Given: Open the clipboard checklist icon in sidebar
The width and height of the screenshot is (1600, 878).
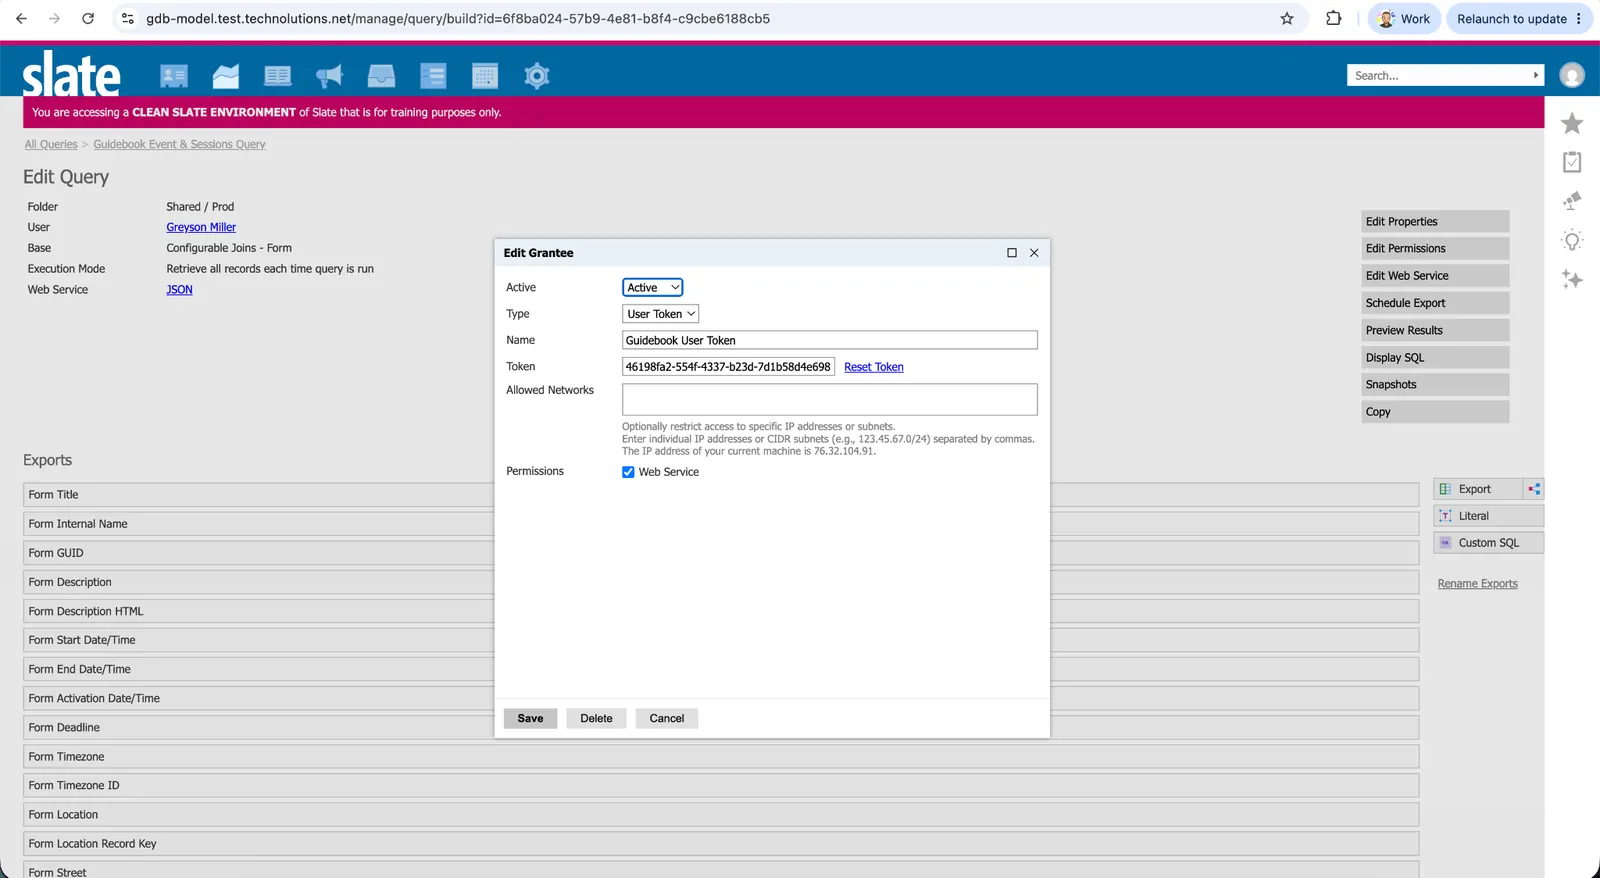Looking at the screenshot, I should coord(1572,162).
